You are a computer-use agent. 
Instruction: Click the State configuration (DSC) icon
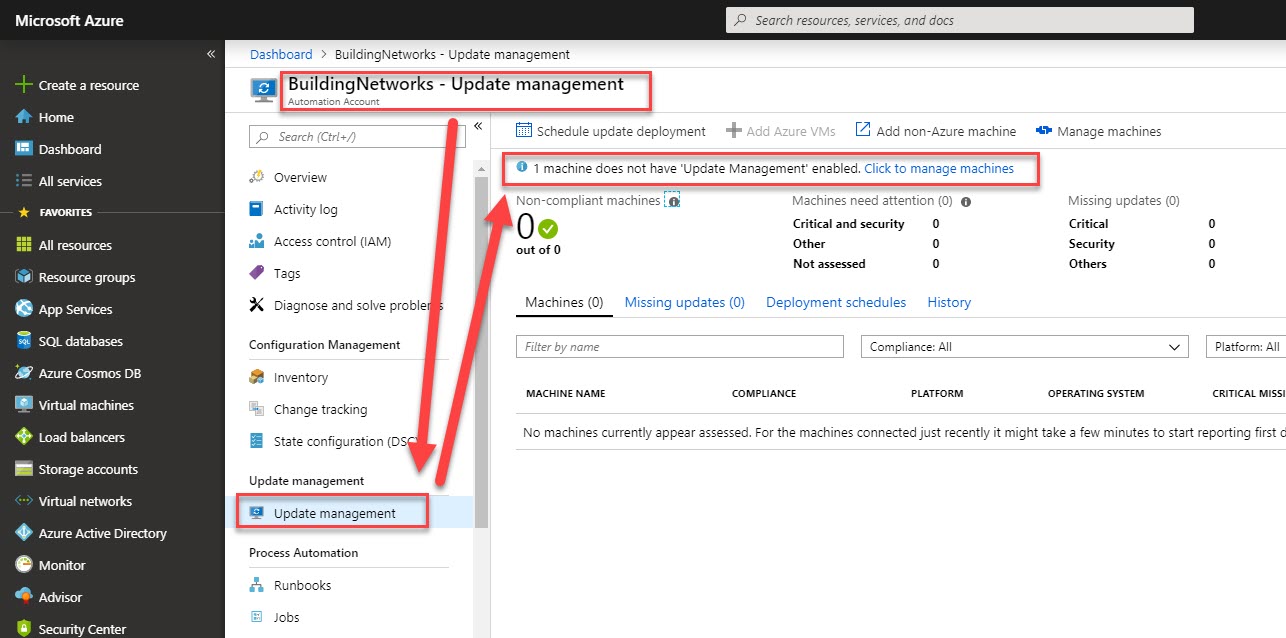tap(256, 441)
